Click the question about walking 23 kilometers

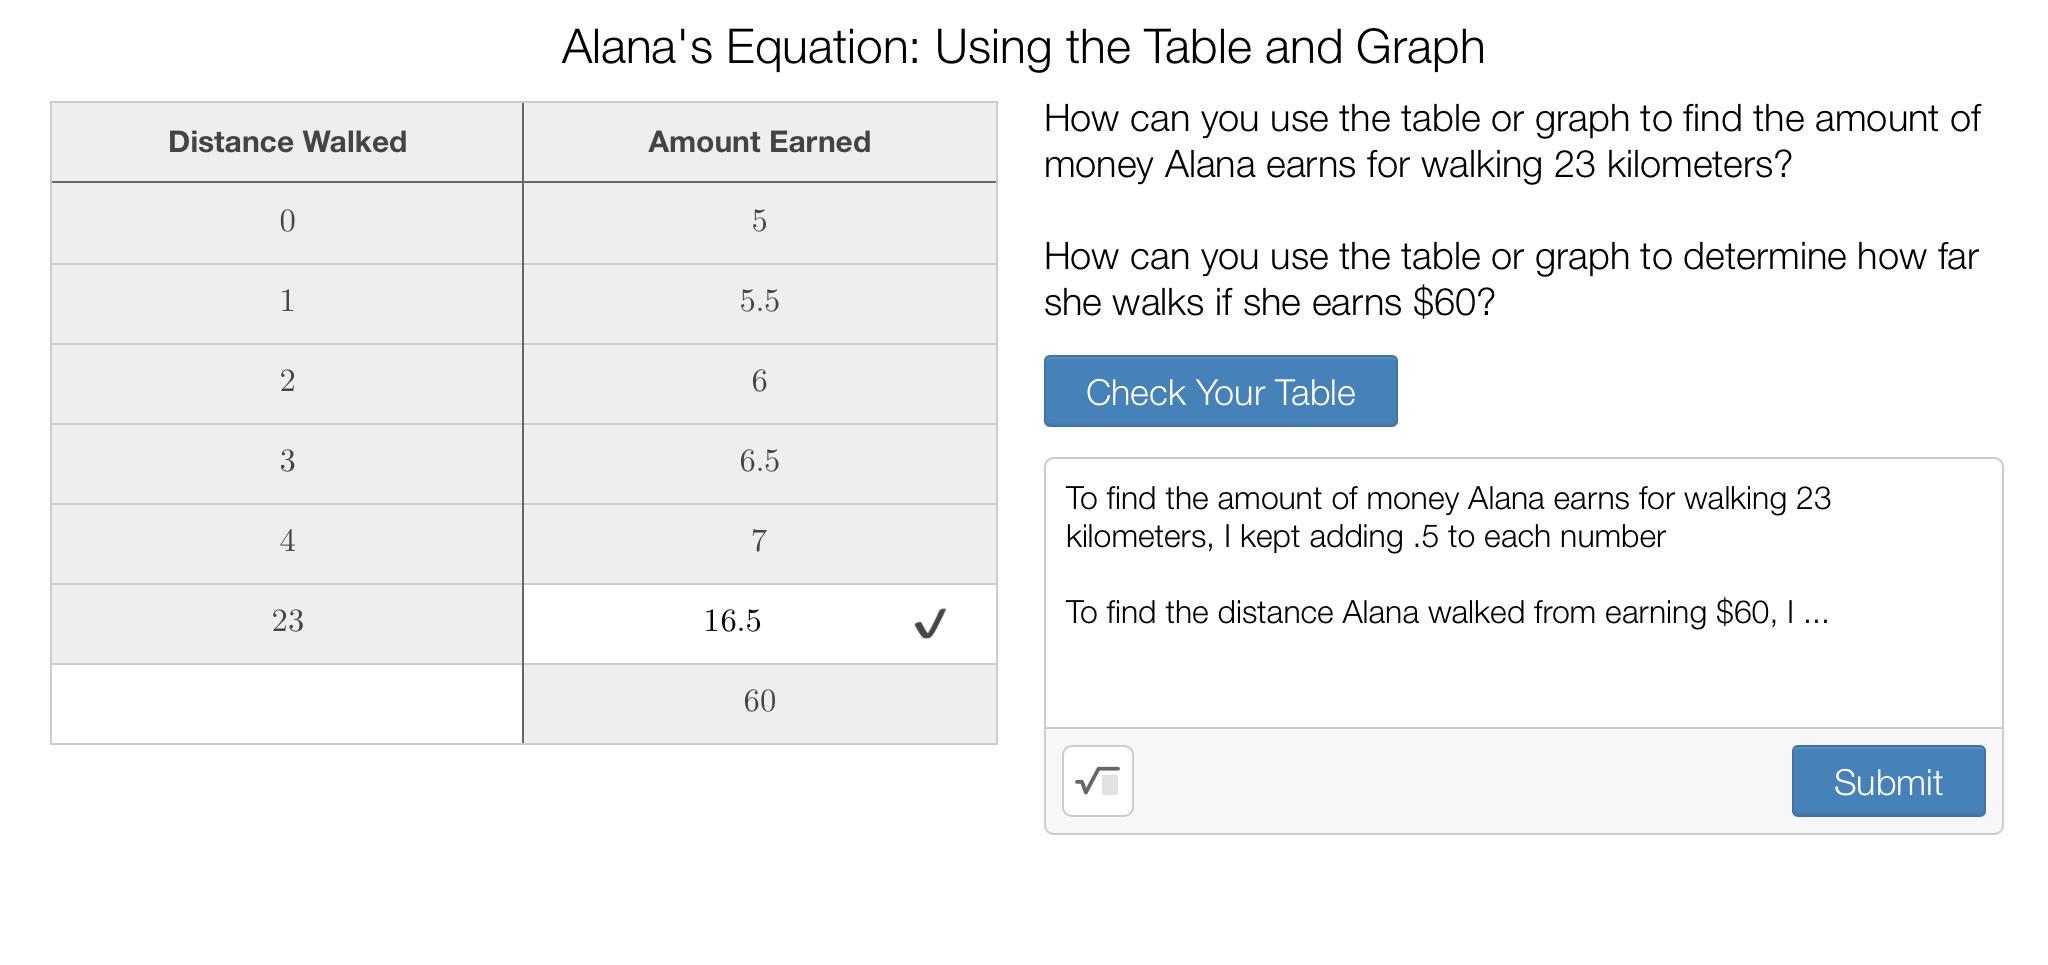1511,142
